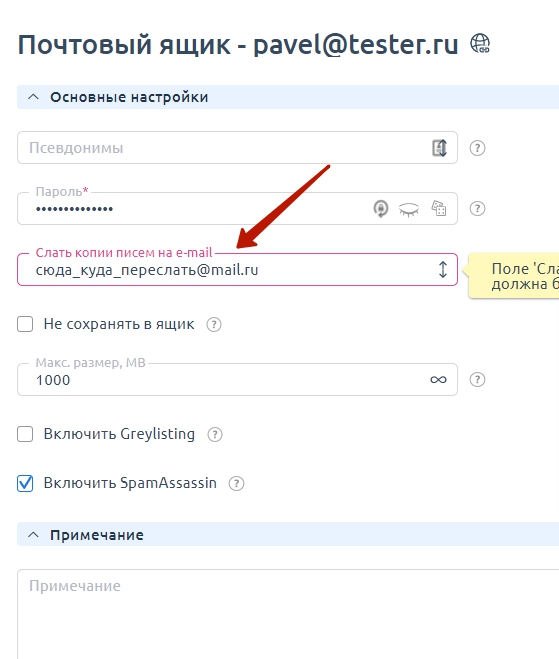559x659 pixels.
Task: Open help next to Включить Greylisting
Action: click(x=215, y=434)
